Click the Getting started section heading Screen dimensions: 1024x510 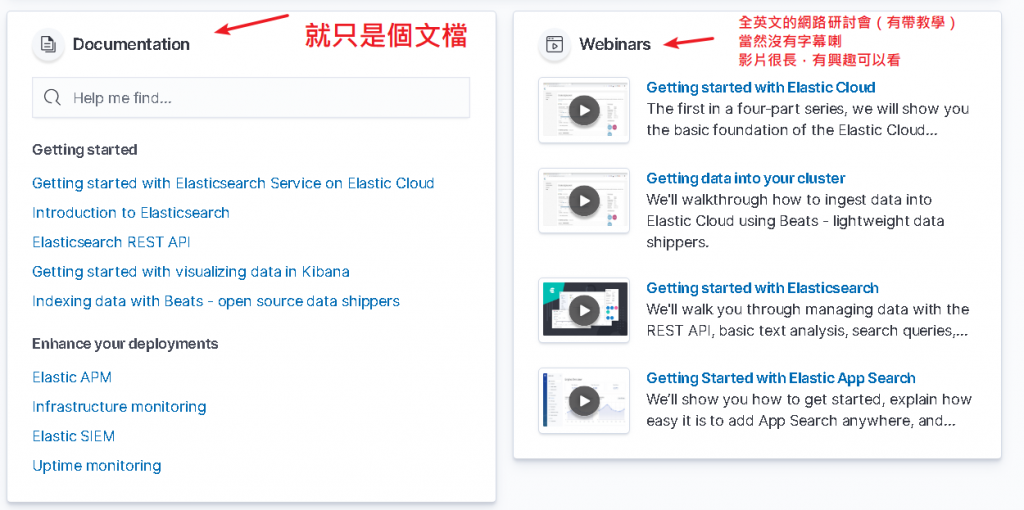84,150
